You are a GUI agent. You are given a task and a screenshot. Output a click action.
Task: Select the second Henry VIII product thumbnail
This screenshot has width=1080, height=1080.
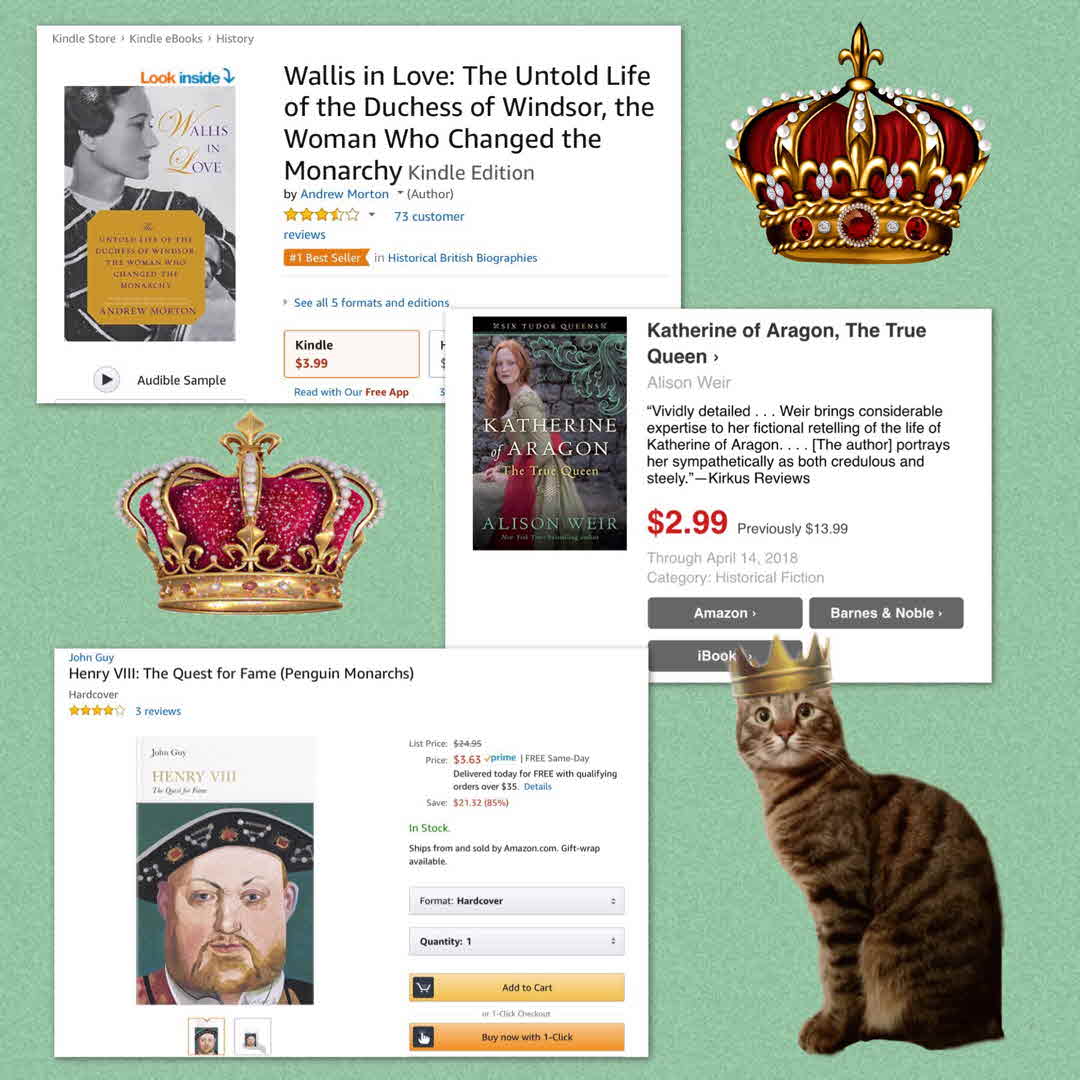(252, 1037)
